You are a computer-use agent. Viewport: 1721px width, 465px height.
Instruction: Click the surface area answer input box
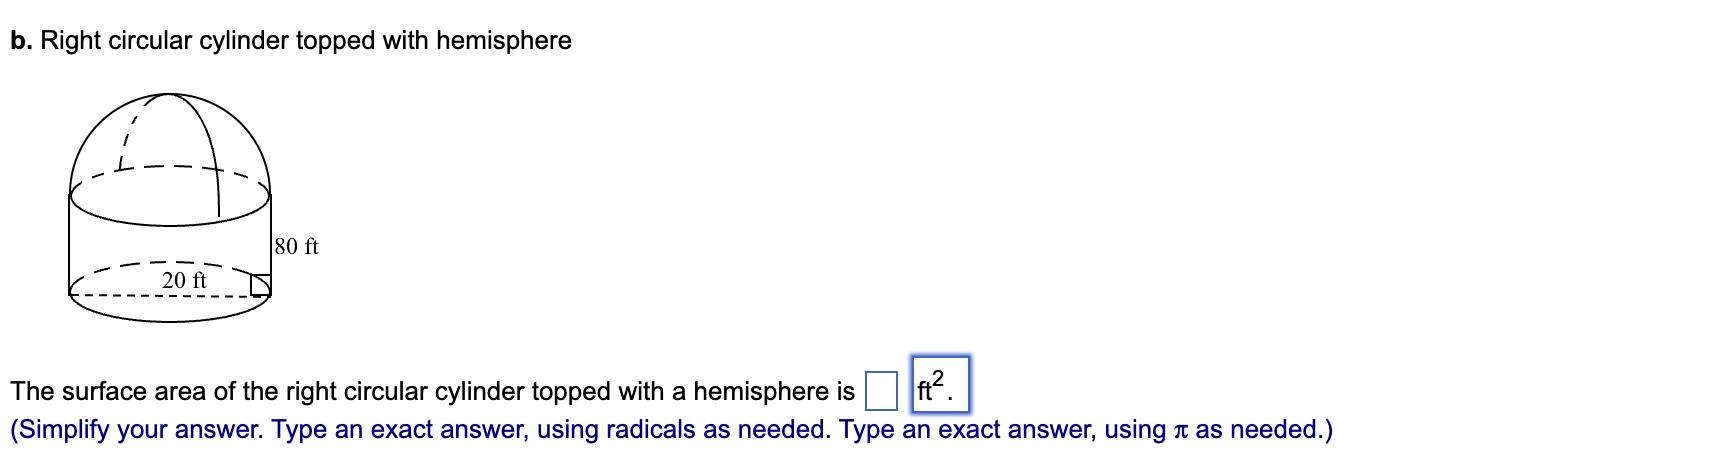pyautogui.click(x=881, y=391)
